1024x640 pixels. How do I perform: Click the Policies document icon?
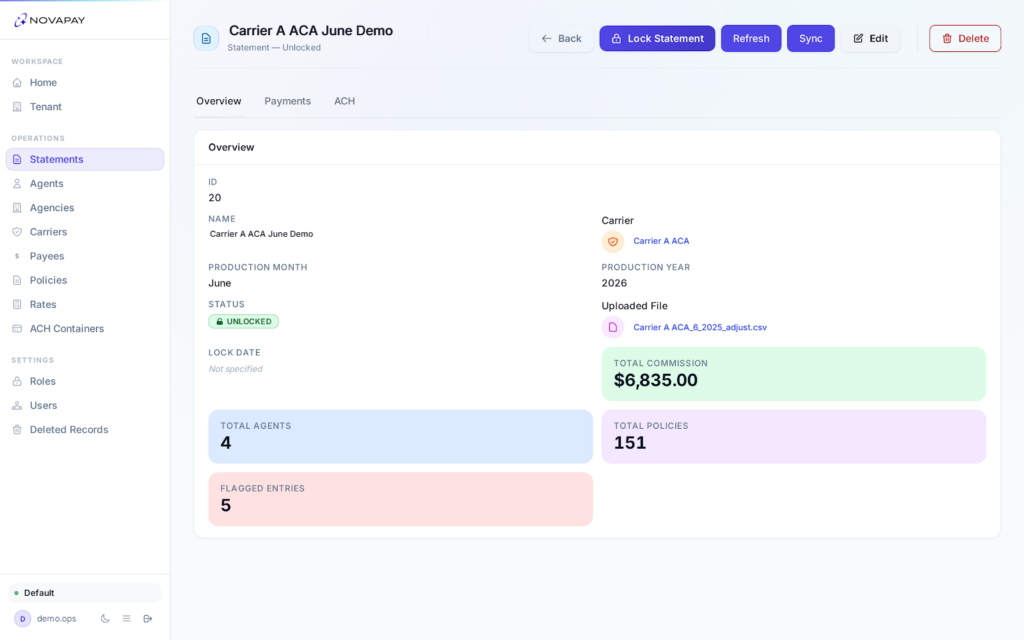click(x=17, y=280)
